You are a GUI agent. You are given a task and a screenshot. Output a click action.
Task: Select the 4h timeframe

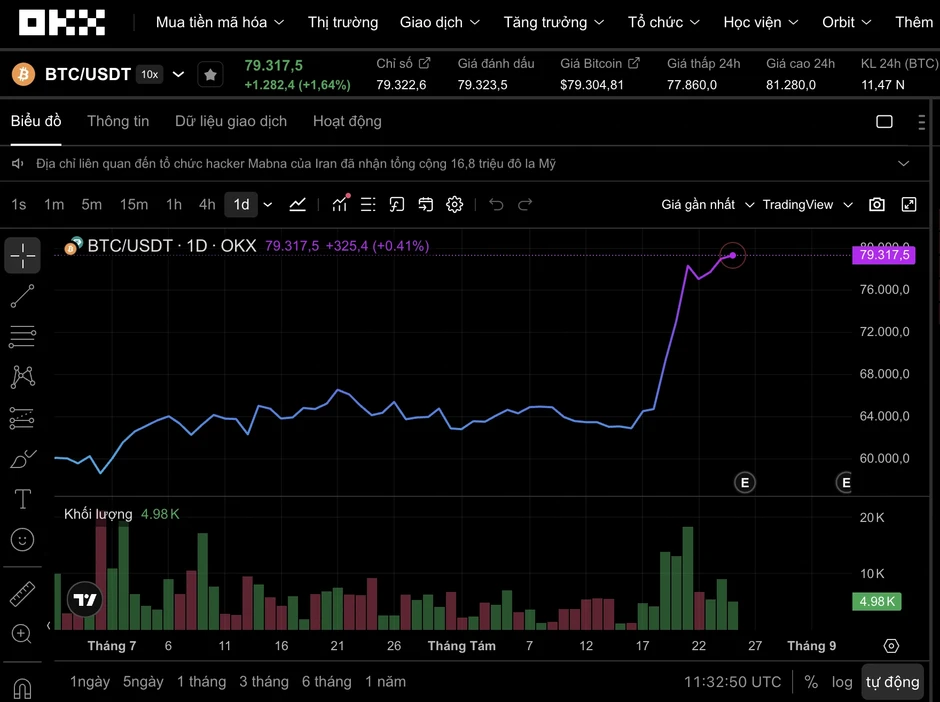pos(207,205)
